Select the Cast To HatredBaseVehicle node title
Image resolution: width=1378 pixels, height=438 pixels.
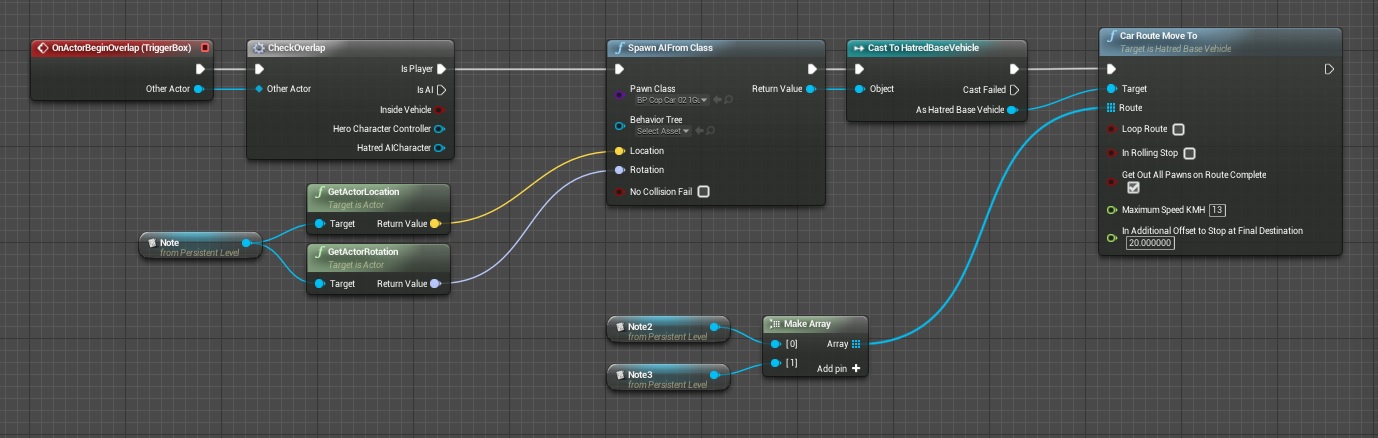(x=923, y=48)
